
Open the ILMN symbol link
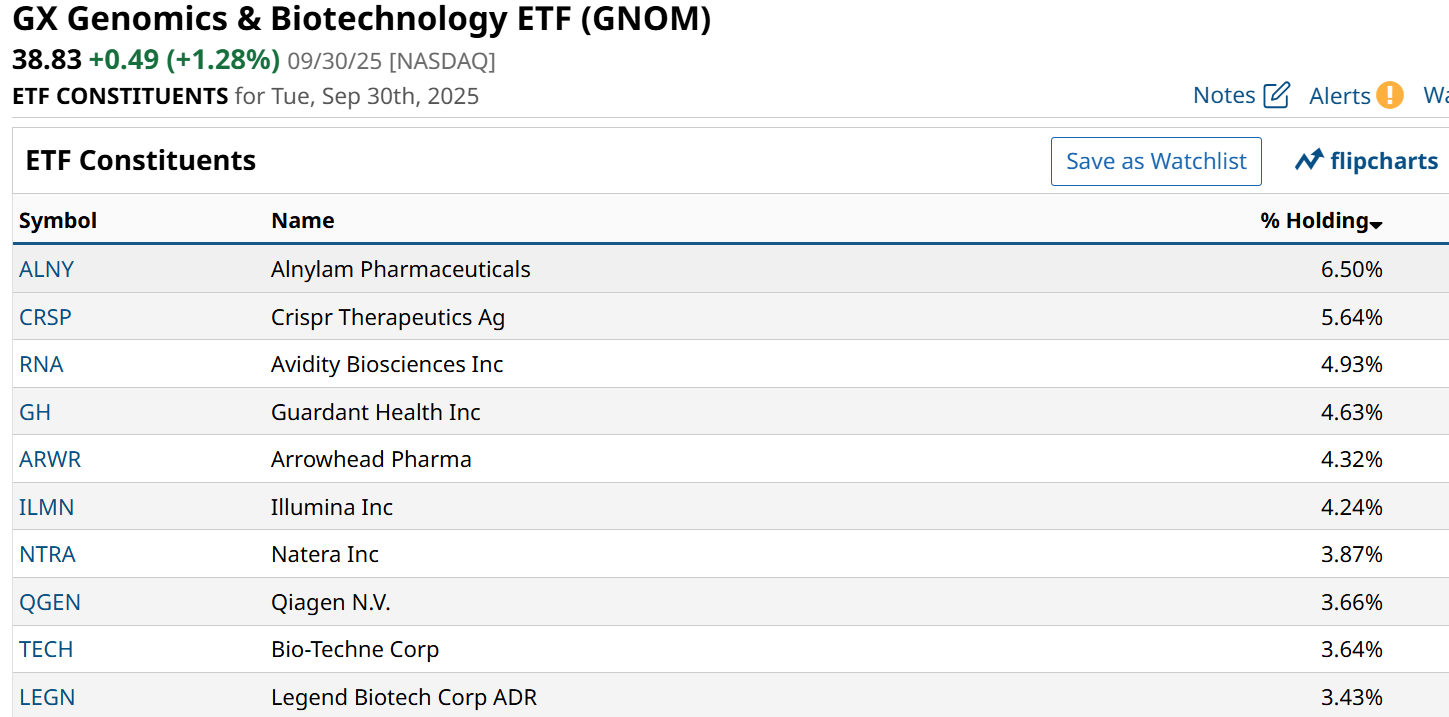46,507
